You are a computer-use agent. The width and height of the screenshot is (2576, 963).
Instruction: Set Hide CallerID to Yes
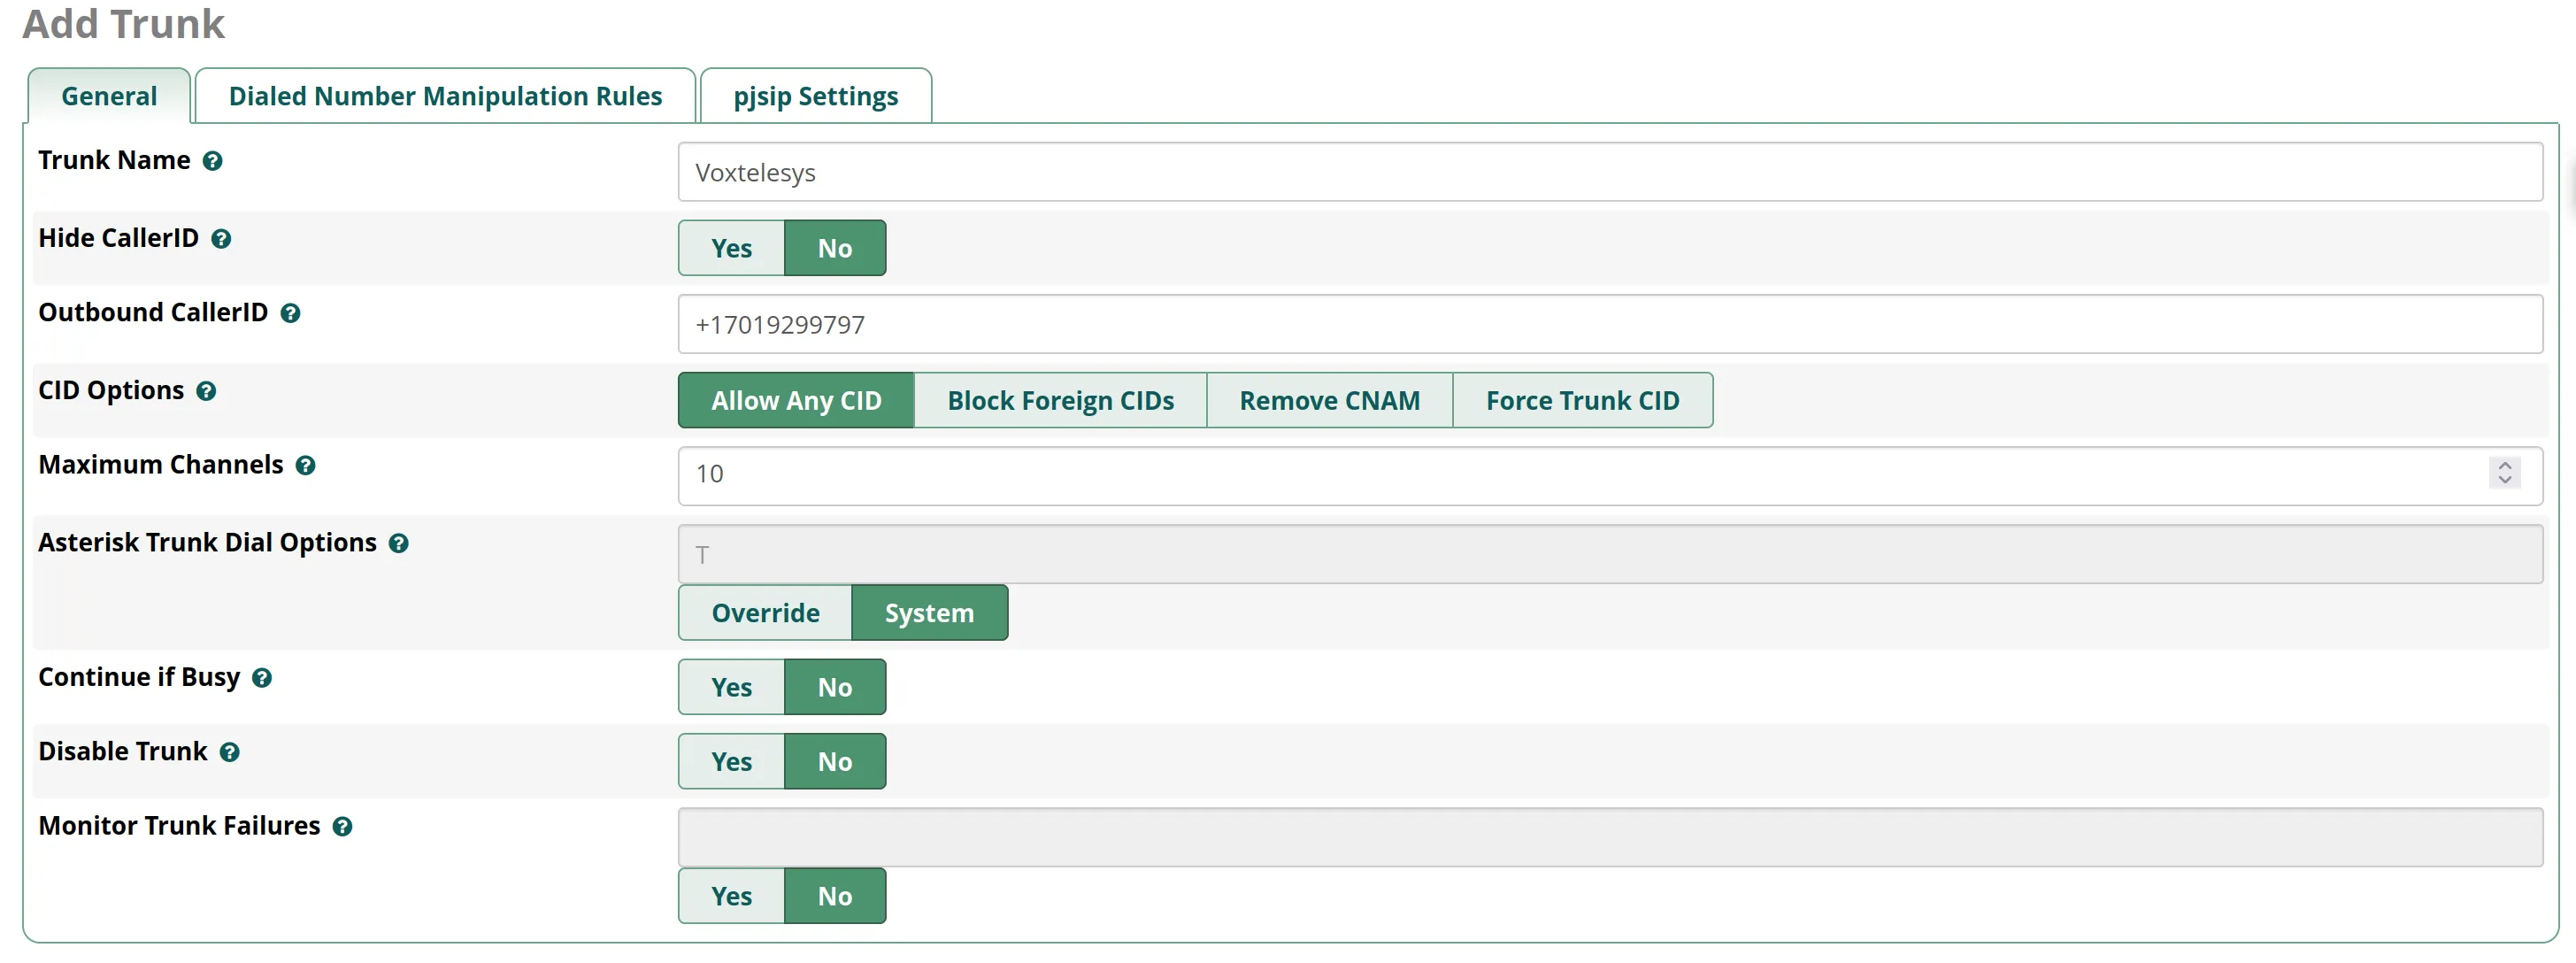click(x=731, y=248)
